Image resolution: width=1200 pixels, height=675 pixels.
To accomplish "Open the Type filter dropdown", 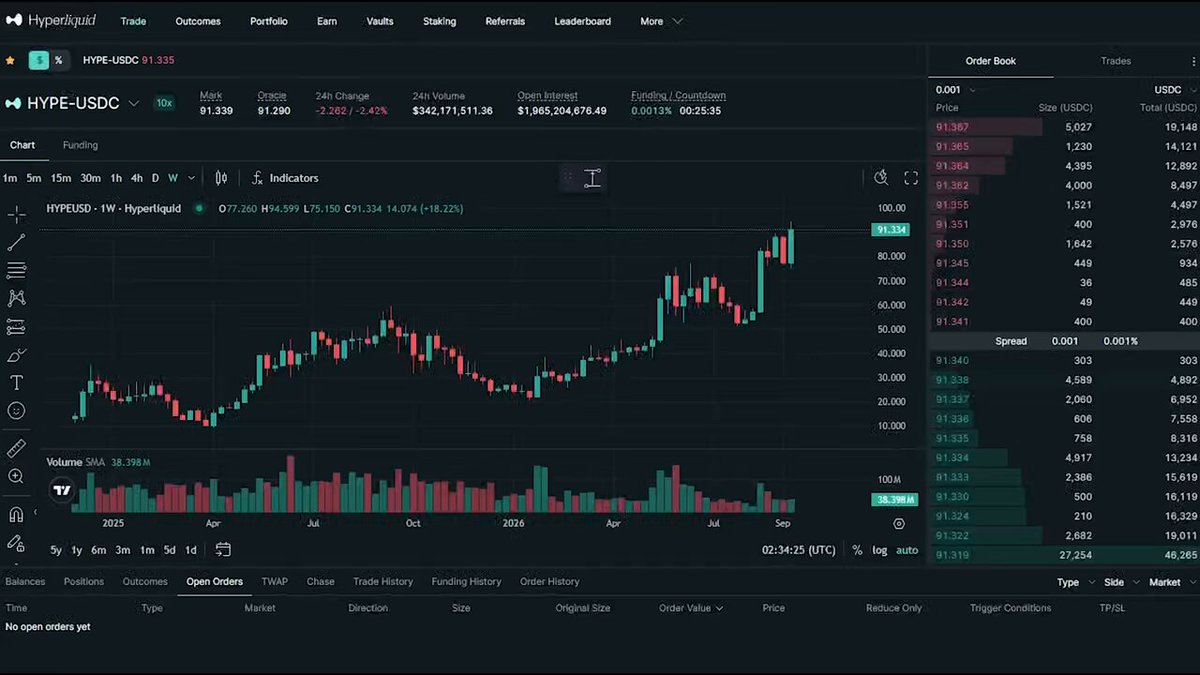I will click(x=1074, y=582).
